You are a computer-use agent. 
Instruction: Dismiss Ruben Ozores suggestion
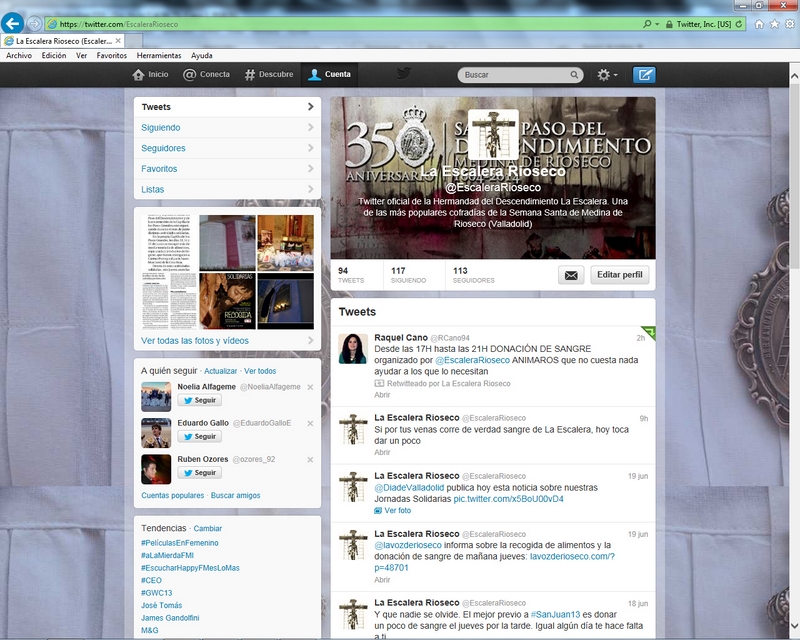coord(310,460)
